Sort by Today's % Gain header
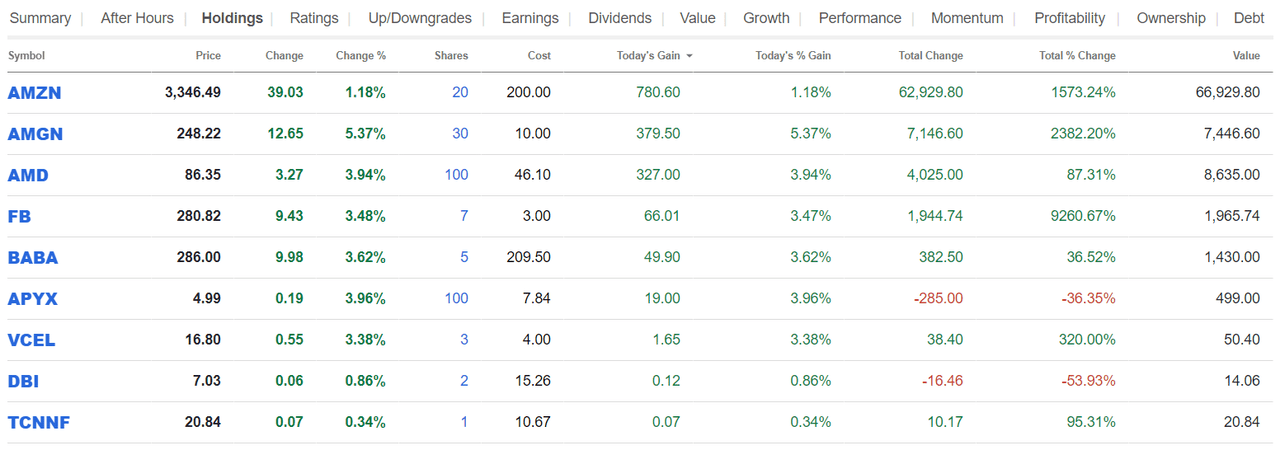The image size is (1280, 450). pyautogui.click(x=793, y=56)
